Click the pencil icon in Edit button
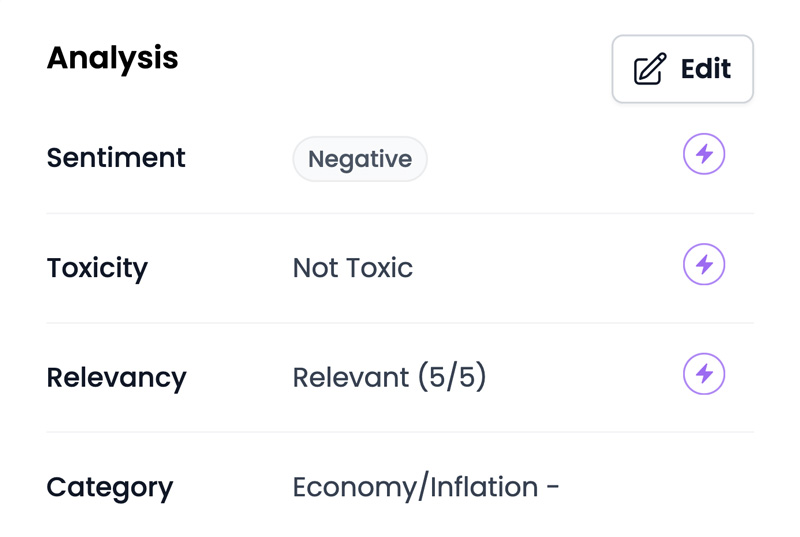Image resolution: width=800 pixels, height=537 pixels. [649, 68]
